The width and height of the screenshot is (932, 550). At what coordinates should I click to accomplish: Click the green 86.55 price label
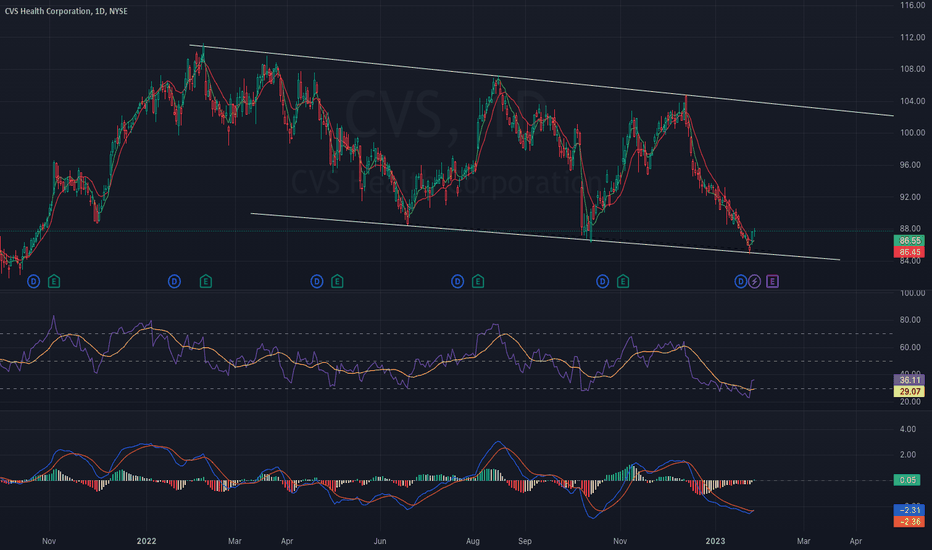click(x=909, y=240)
